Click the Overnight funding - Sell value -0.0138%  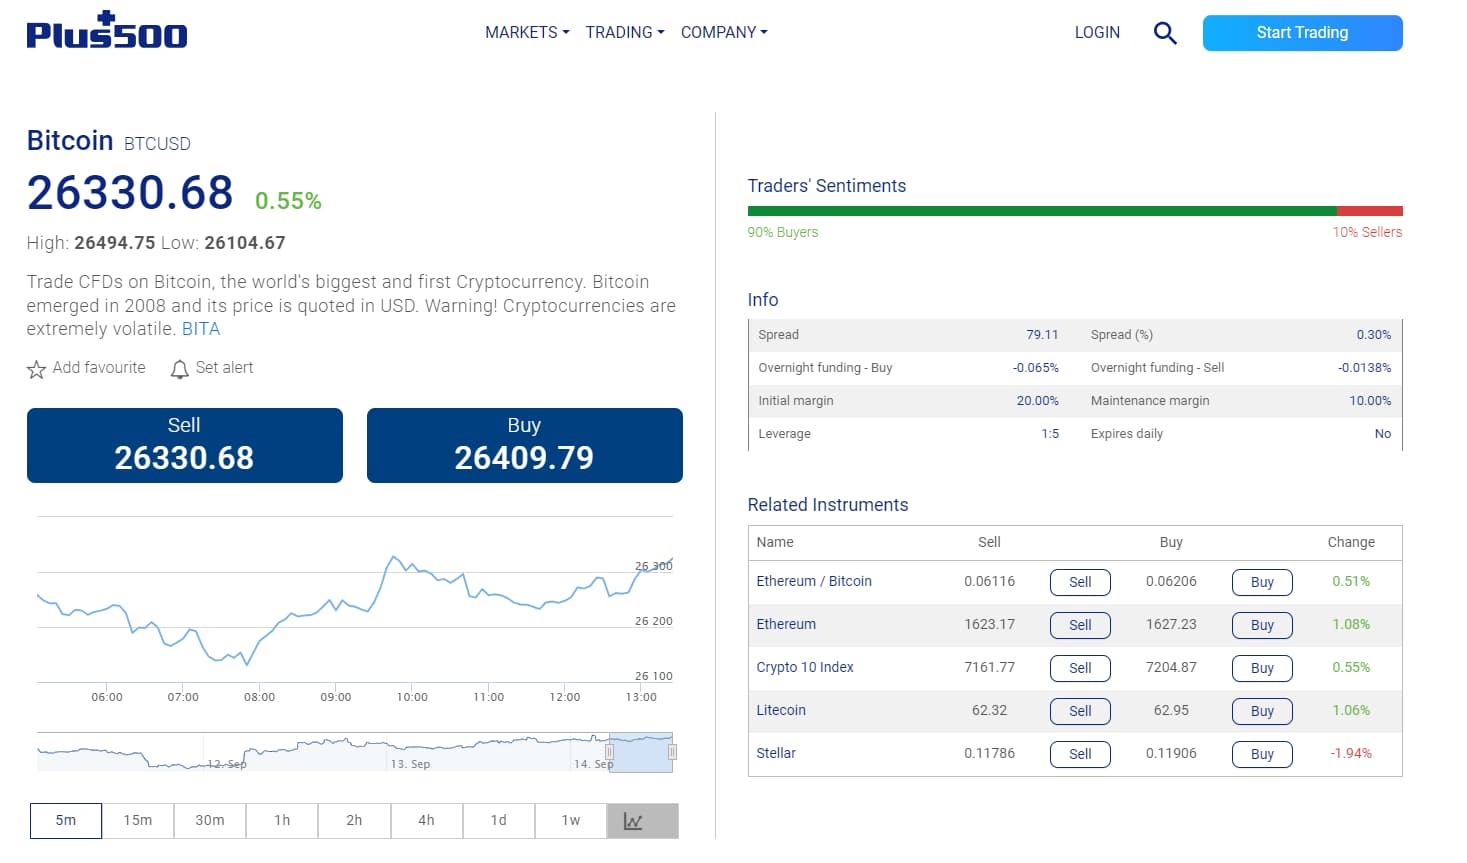[1365, 368]
